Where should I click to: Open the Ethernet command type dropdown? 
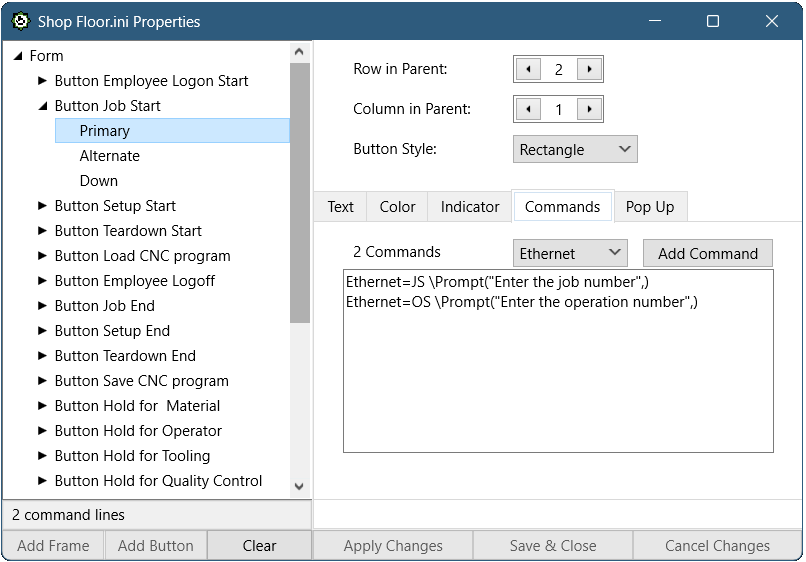tap(569, 253)
